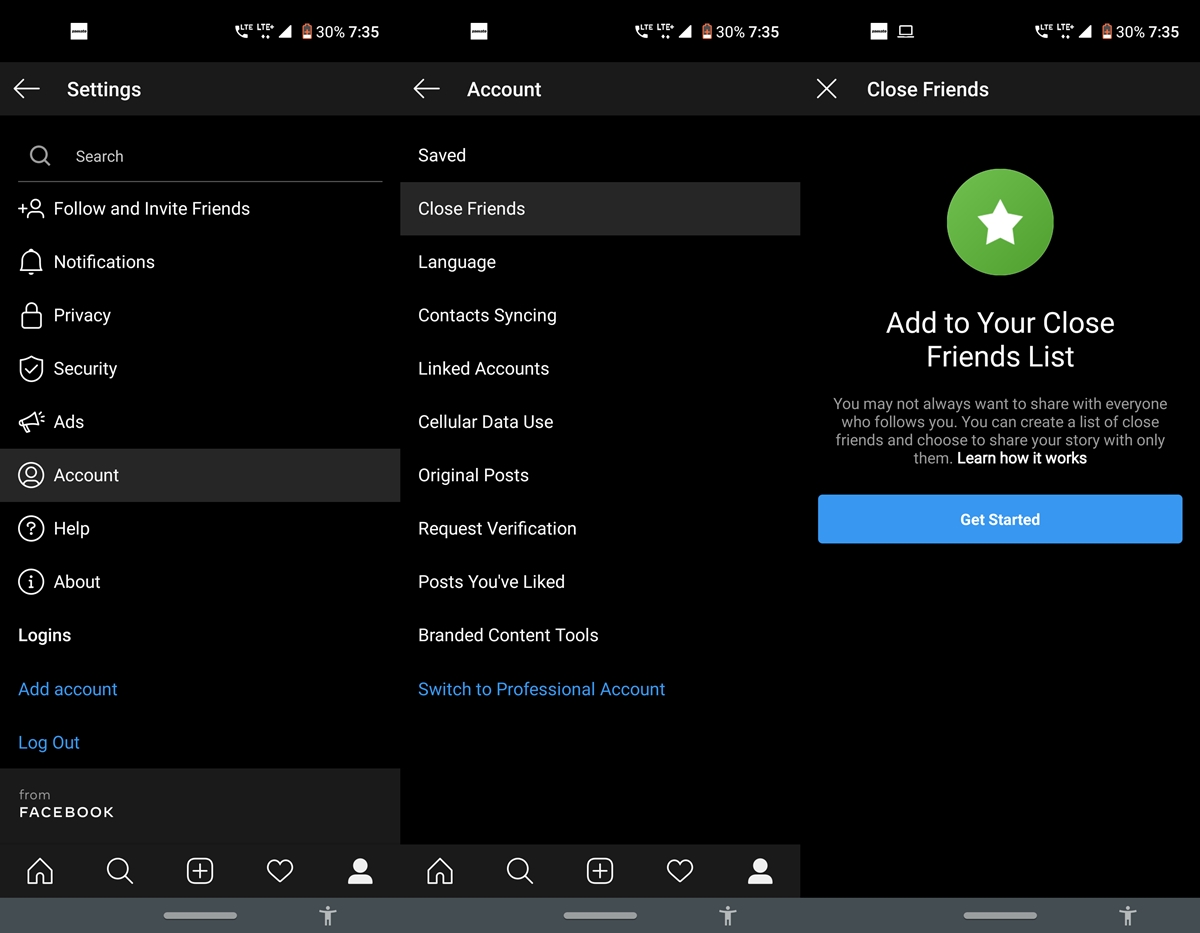
Task: Tap the search magnifier in Settings search bar
Action: [40, 156]
